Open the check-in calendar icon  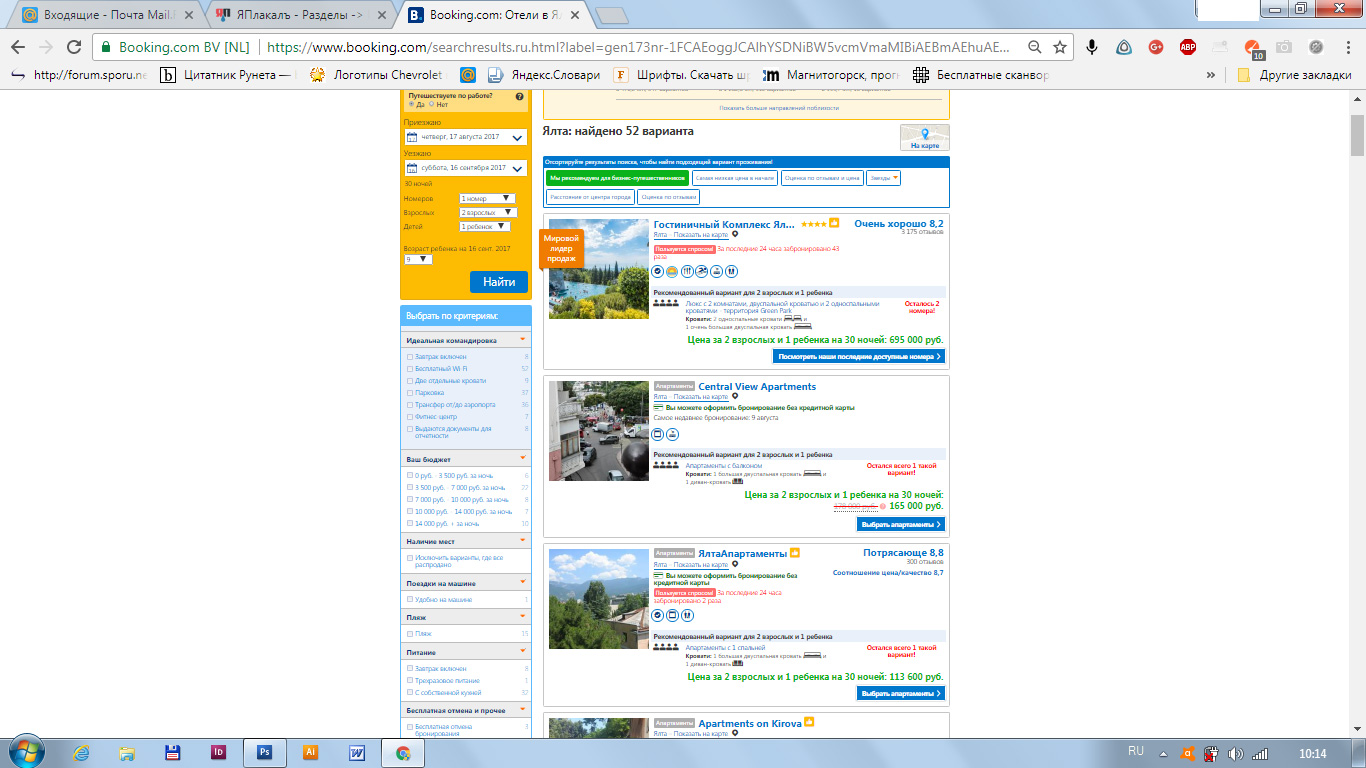pos(411,137)
